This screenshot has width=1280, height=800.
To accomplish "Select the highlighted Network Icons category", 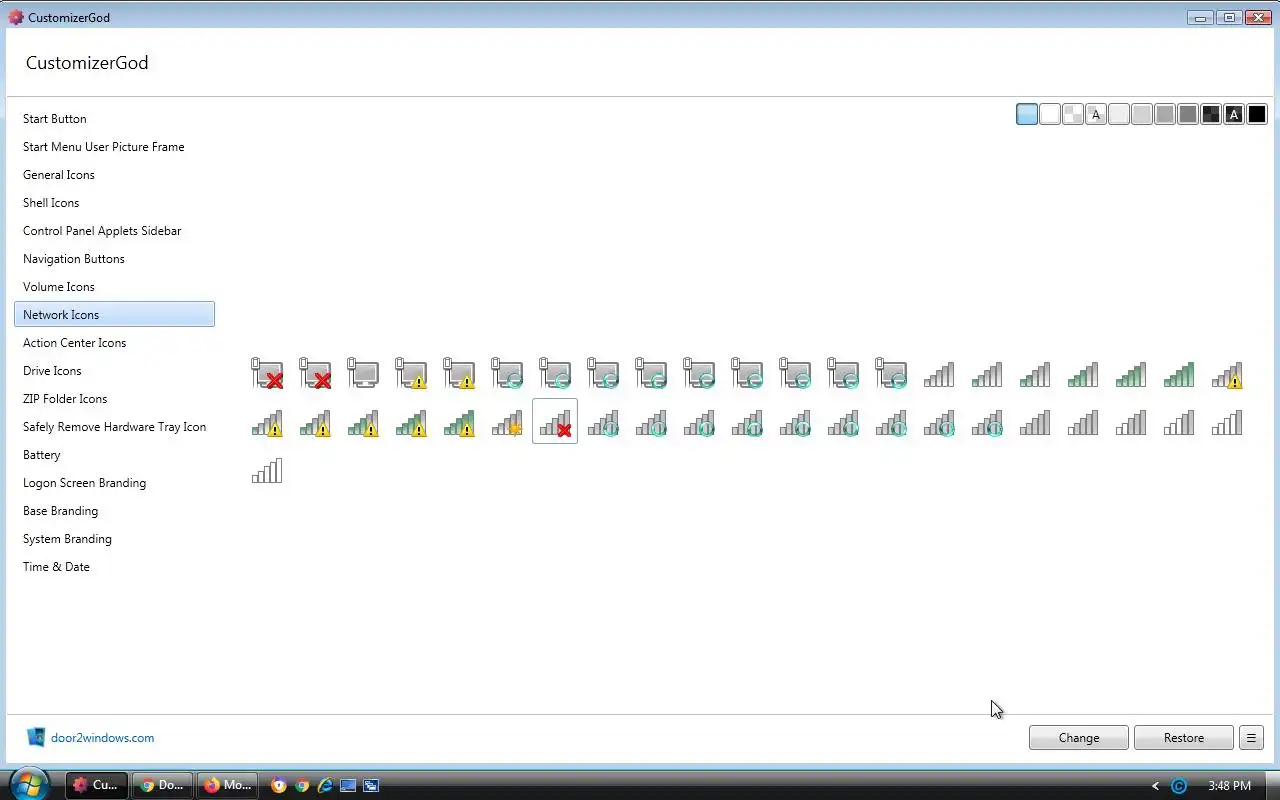I will 114,314.
